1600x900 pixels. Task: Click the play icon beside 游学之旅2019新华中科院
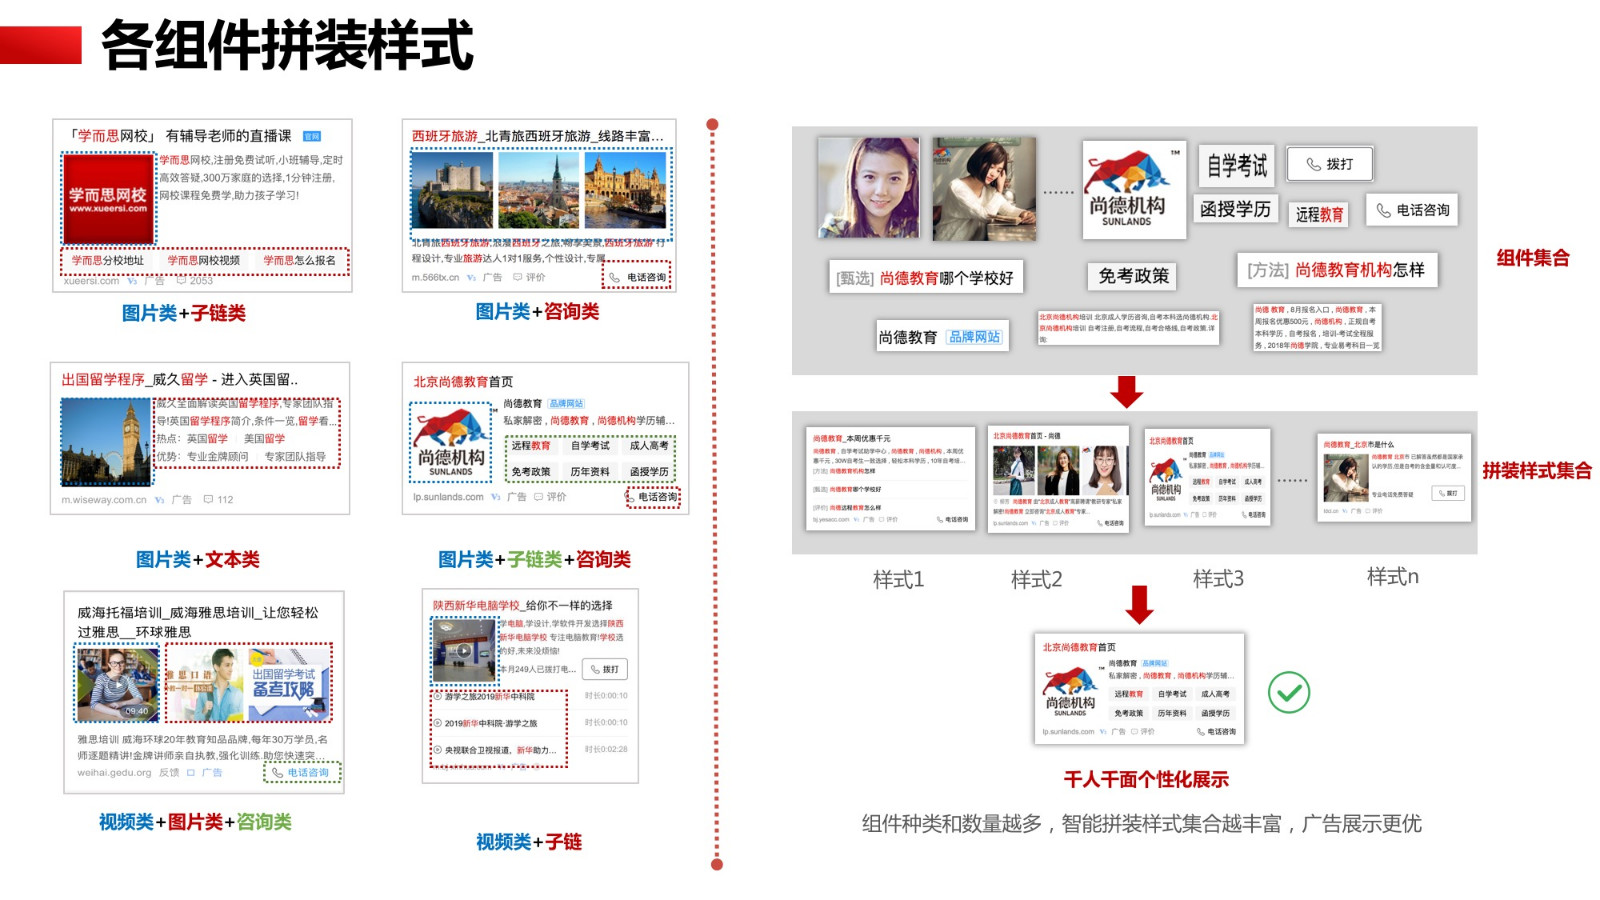pos(437,696)
